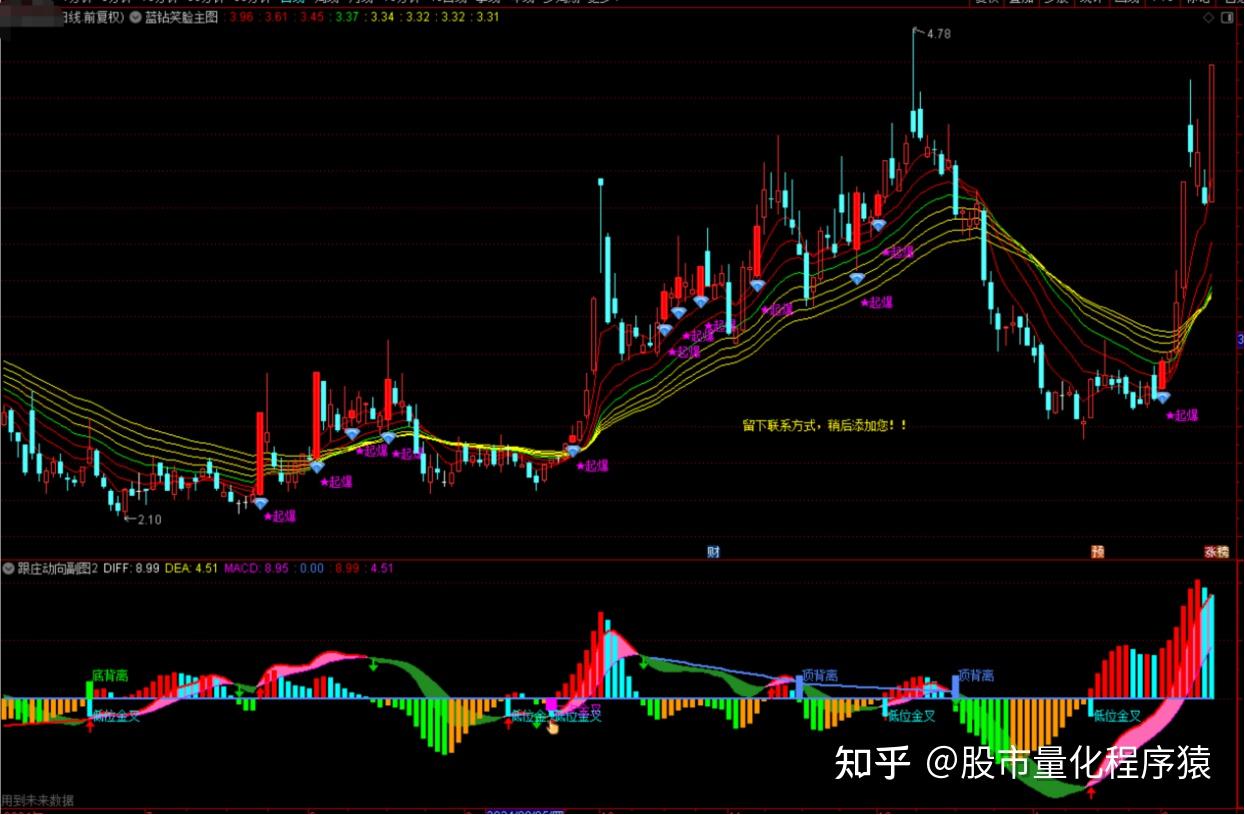
Task: Click the green 3.37 moving average value
Action: pyautogui.click(x=348, y=17)
